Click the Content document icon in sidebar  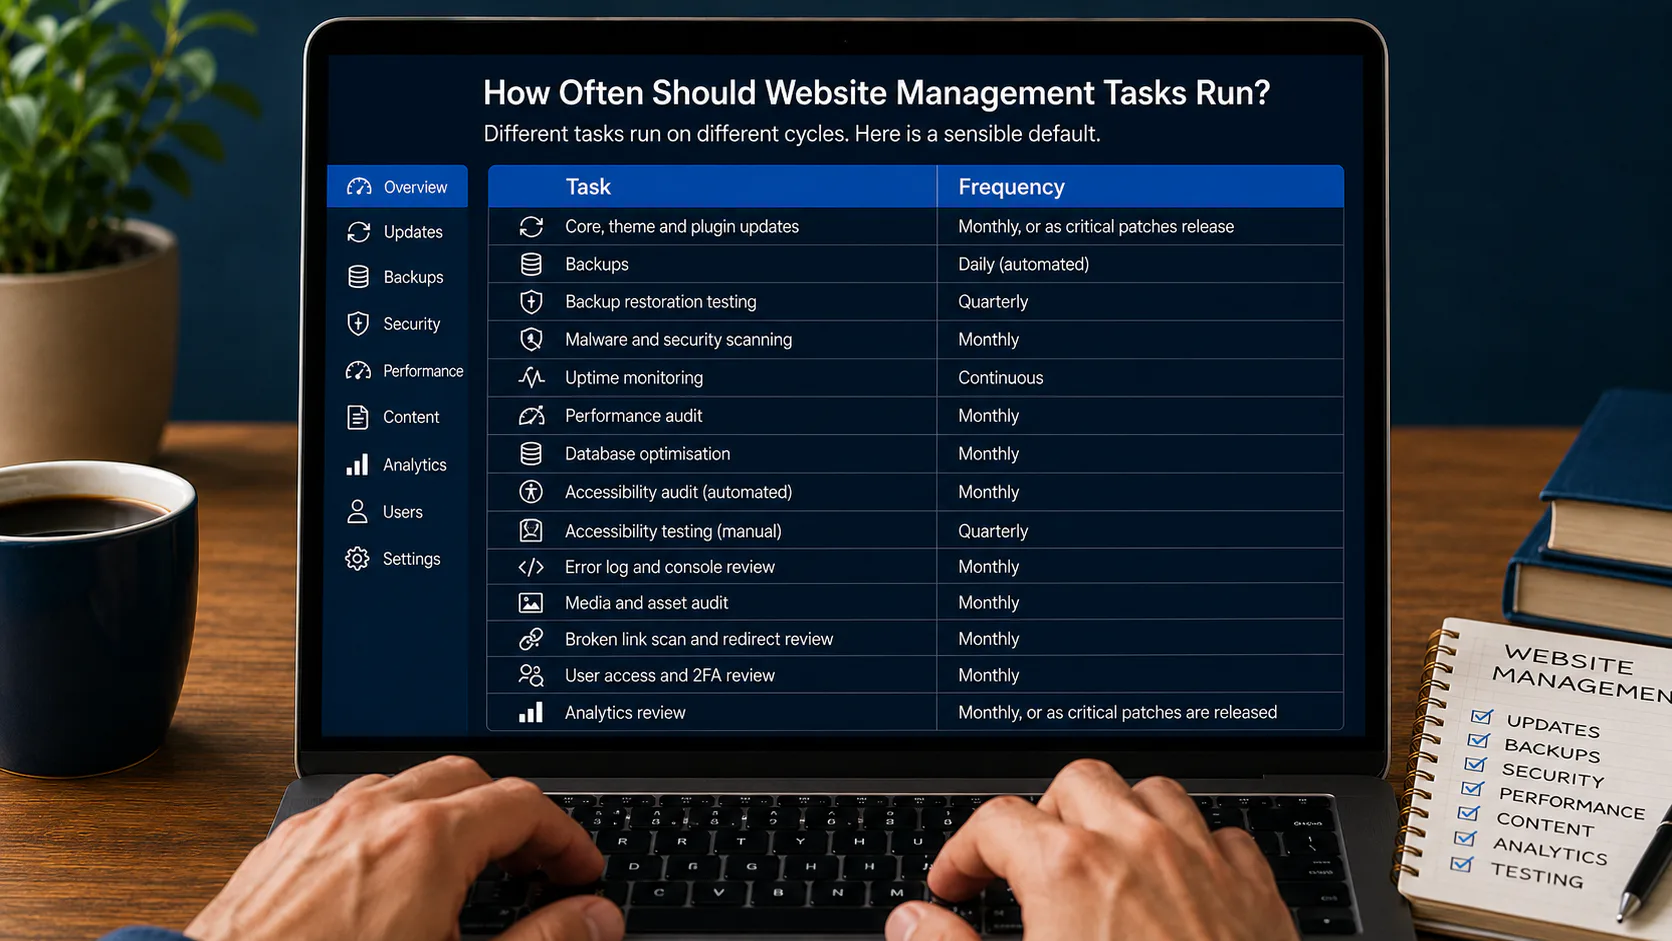click(x=357, y=417)
